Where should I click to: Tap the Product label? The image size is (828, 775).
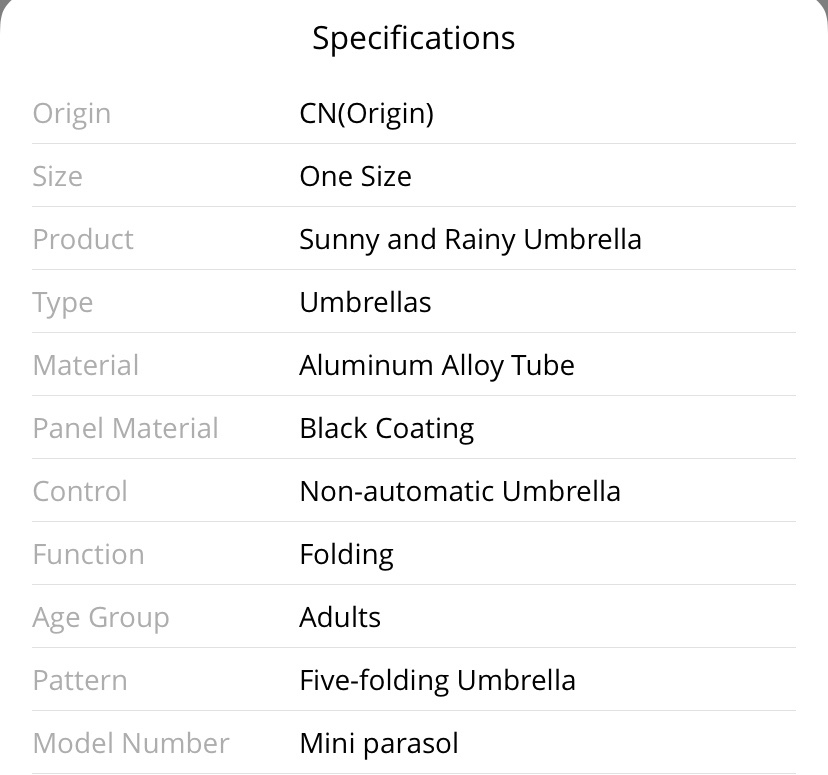click(x=83, y=239)
